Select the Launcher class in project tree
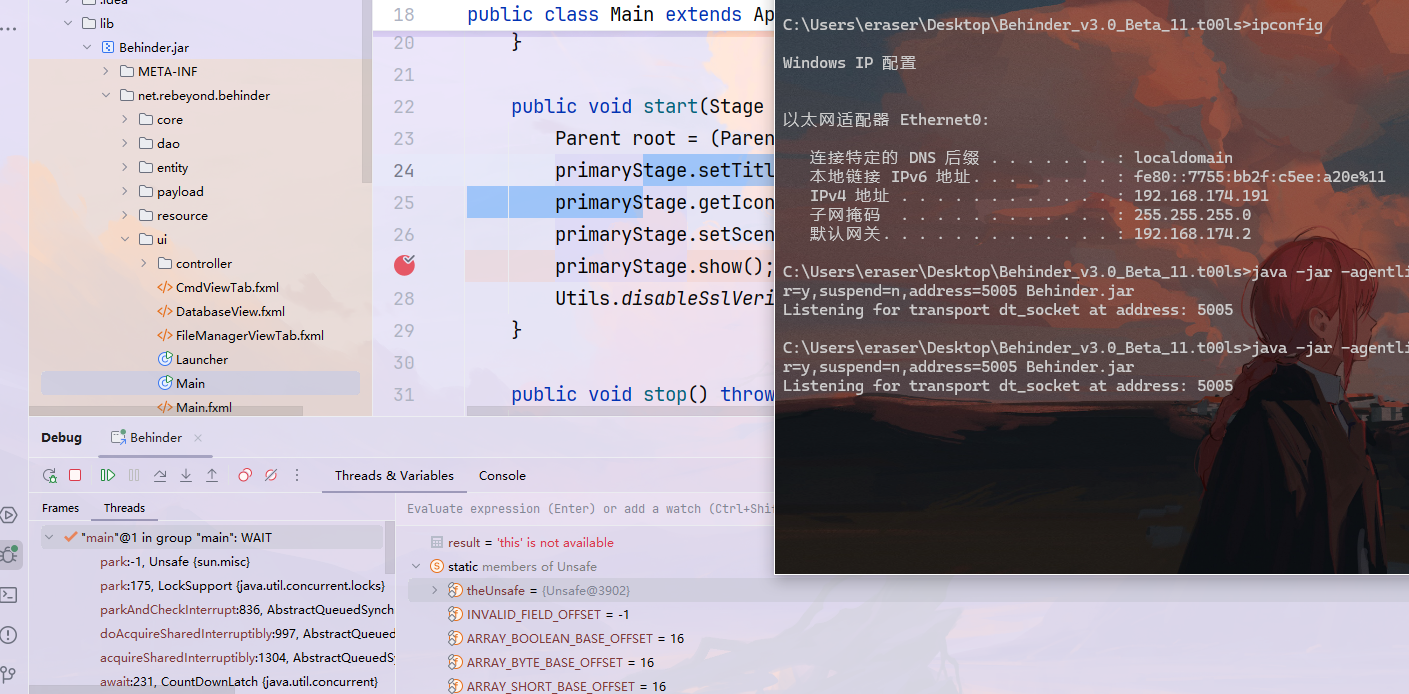1409x694 pixels. pyautogui.click(x=202, y=359)
